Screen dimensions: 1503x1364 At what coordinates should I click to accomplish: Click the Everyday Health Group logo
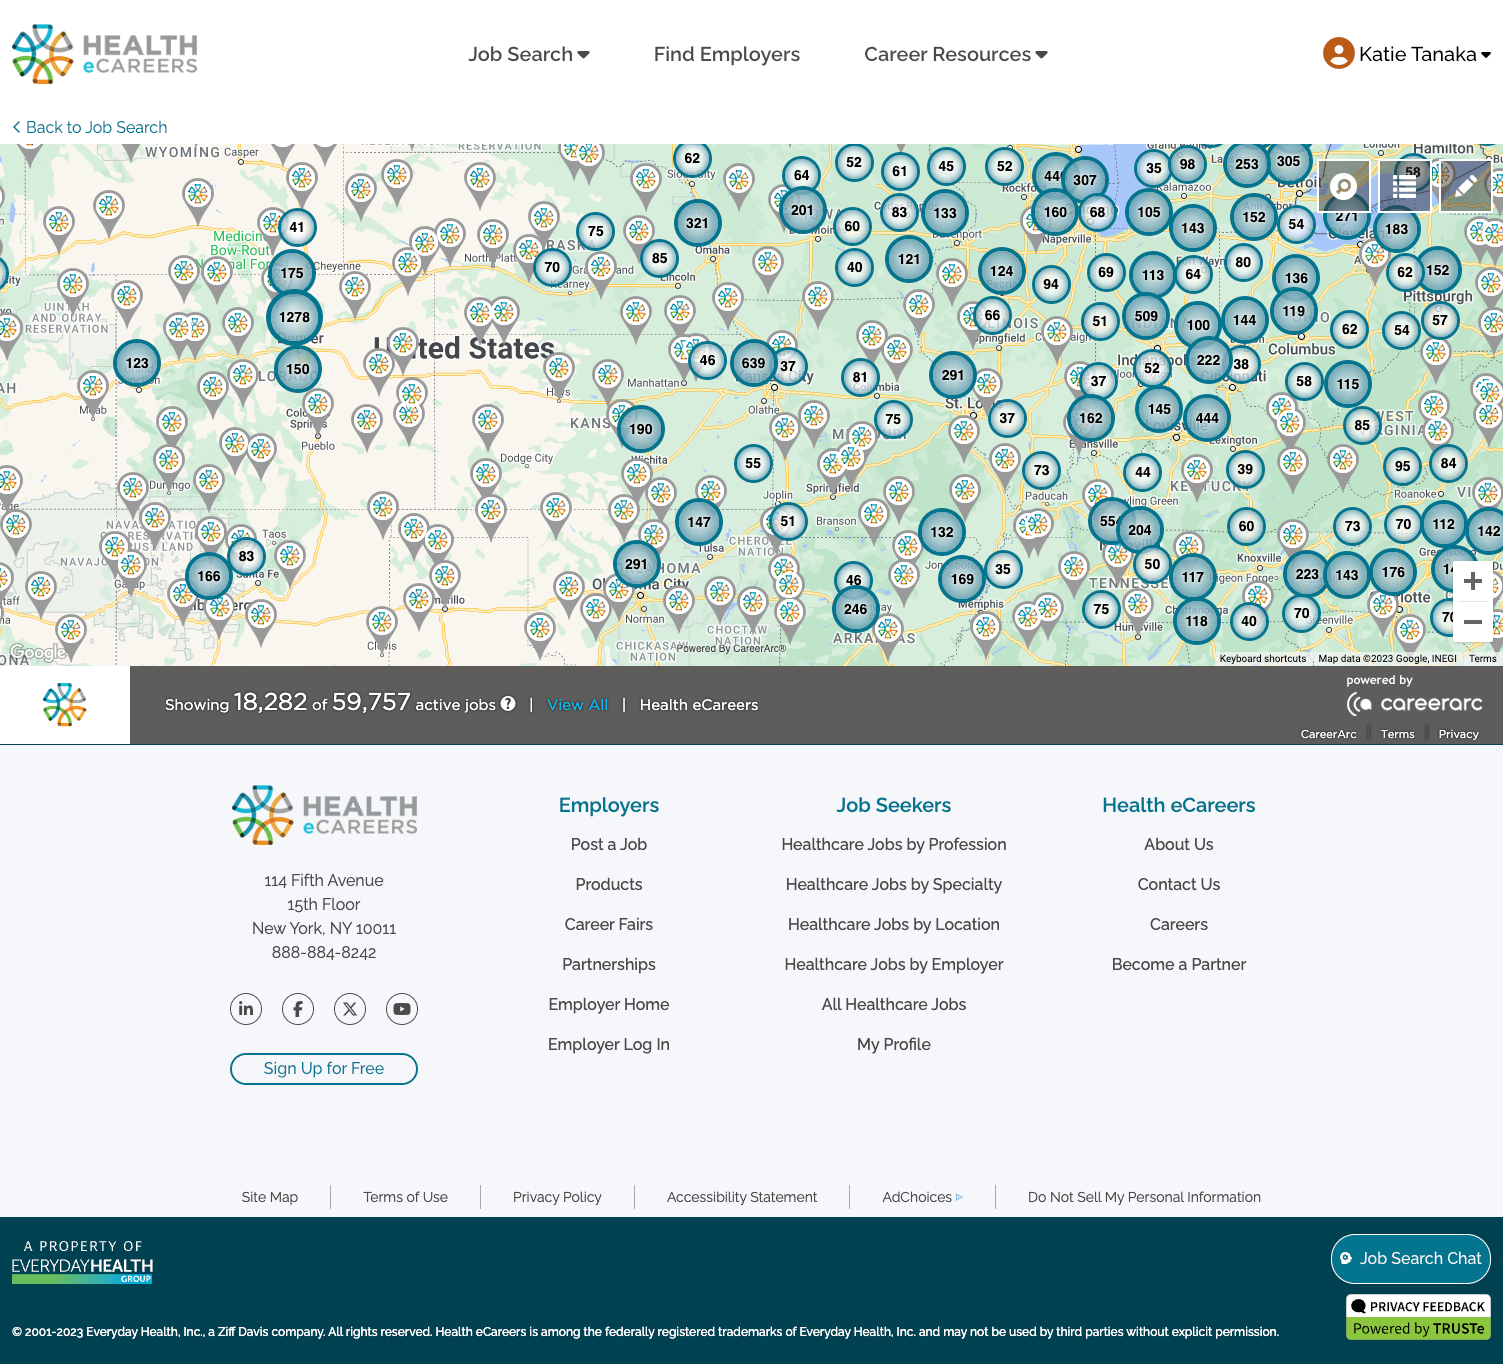[x=82, y=1262]
